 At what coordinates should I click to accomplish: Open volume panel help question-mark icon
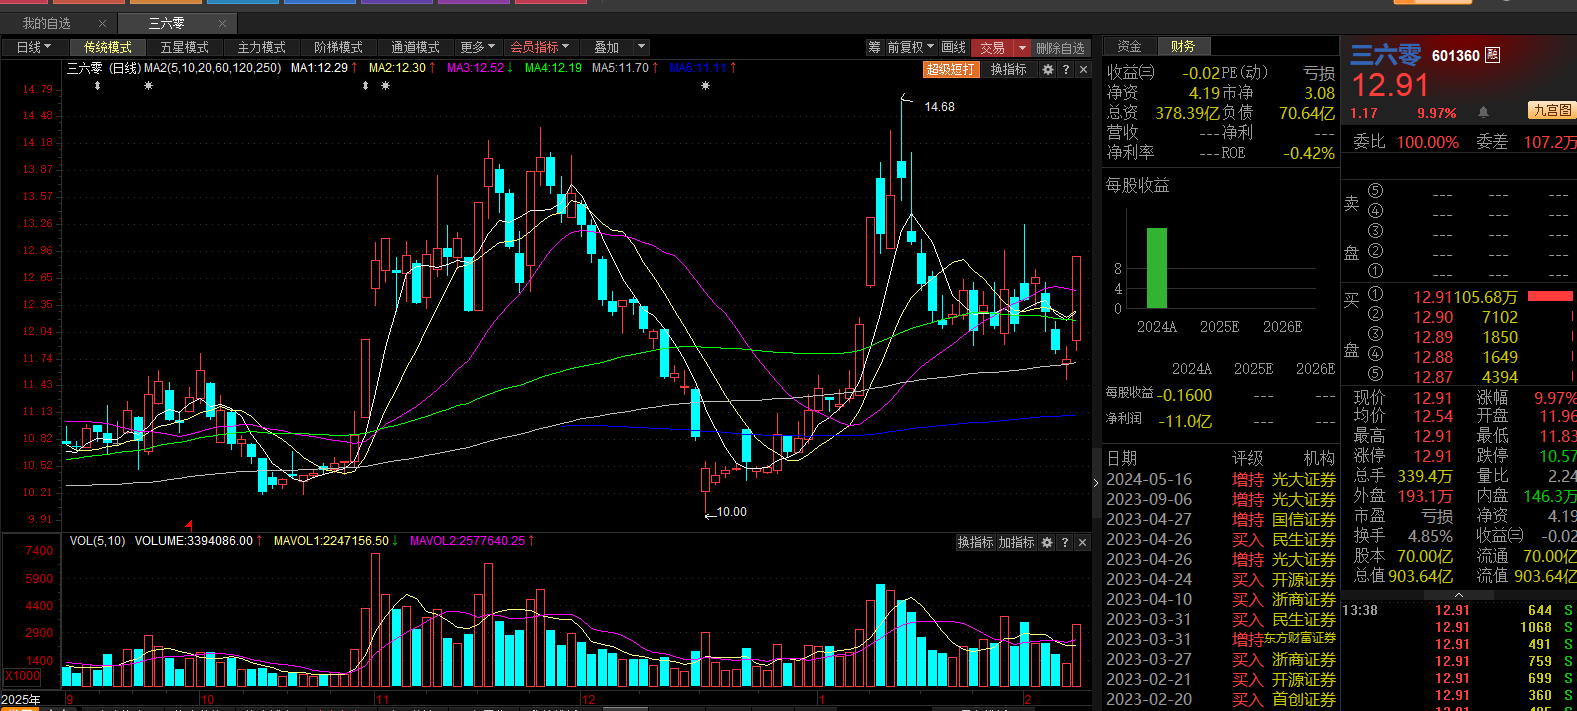tap(1065, 542)
